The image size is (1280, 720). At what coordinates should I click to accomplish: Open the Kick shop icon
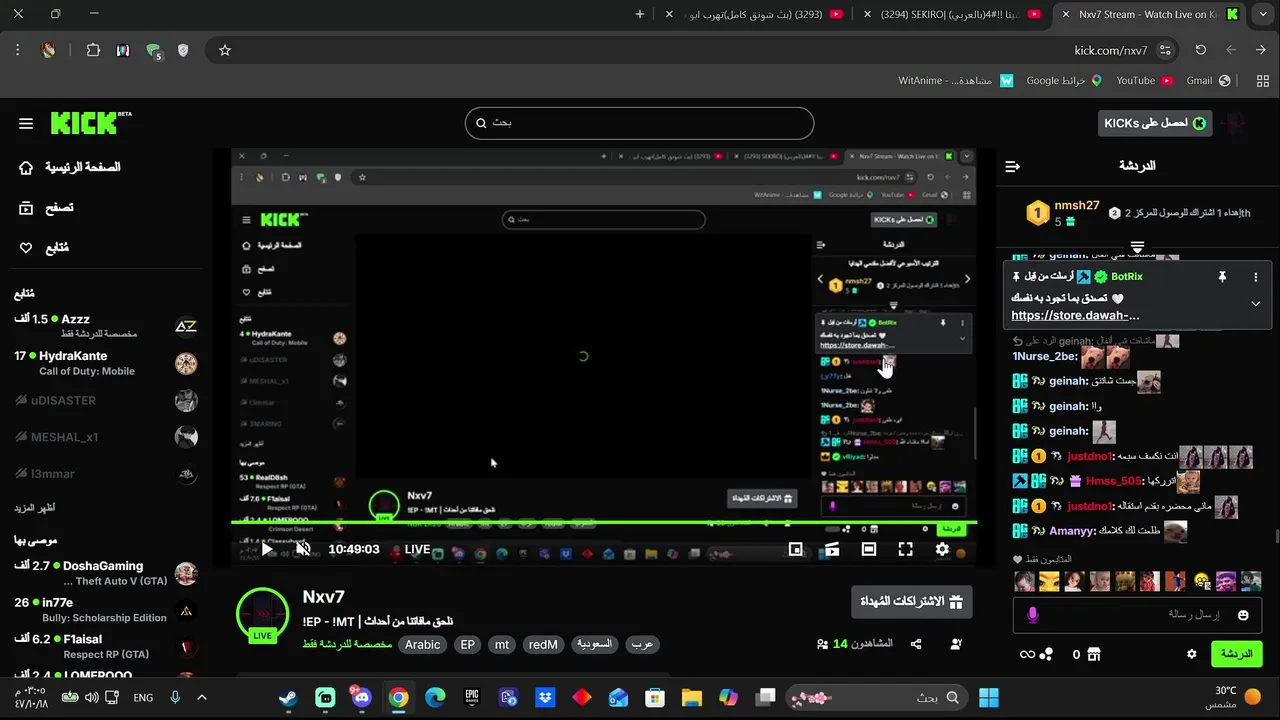pos(1094,654)
